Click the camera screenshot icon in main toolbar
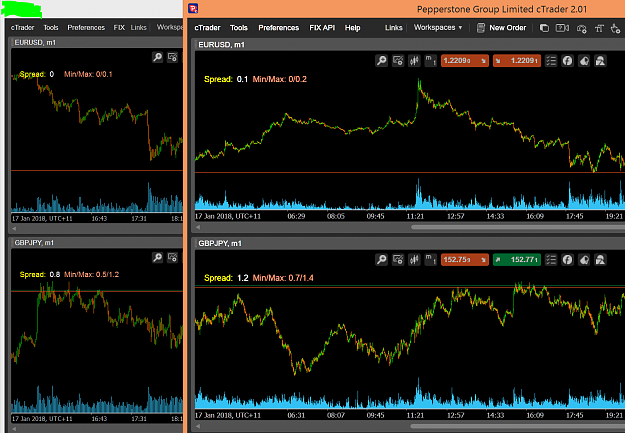Image resolution: width=625 pixels, height=433 pixels. (x=582, y=28)
